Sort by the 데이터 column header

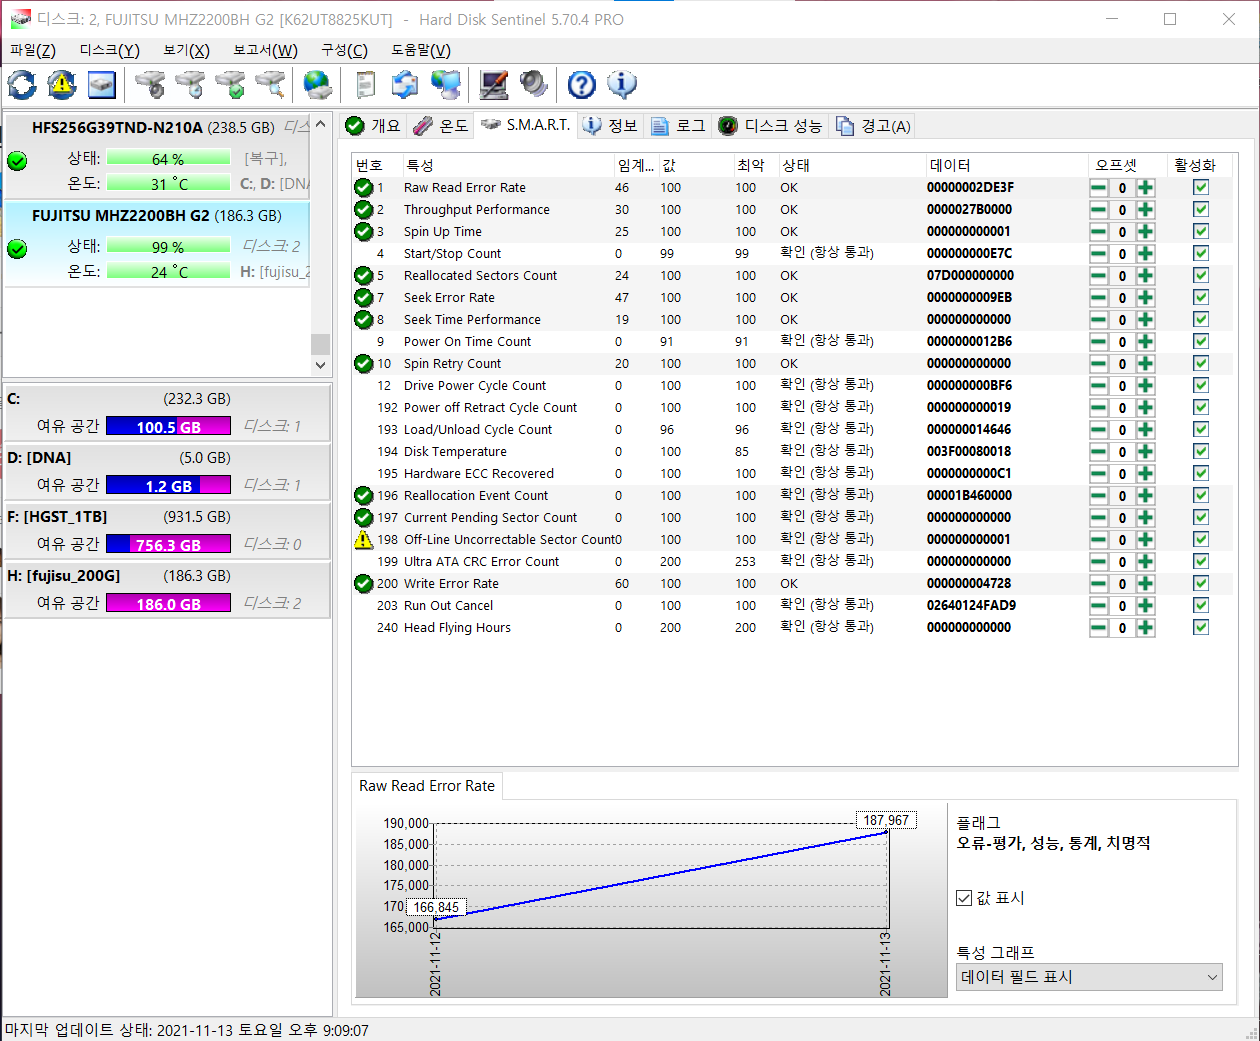(1006, 166)
